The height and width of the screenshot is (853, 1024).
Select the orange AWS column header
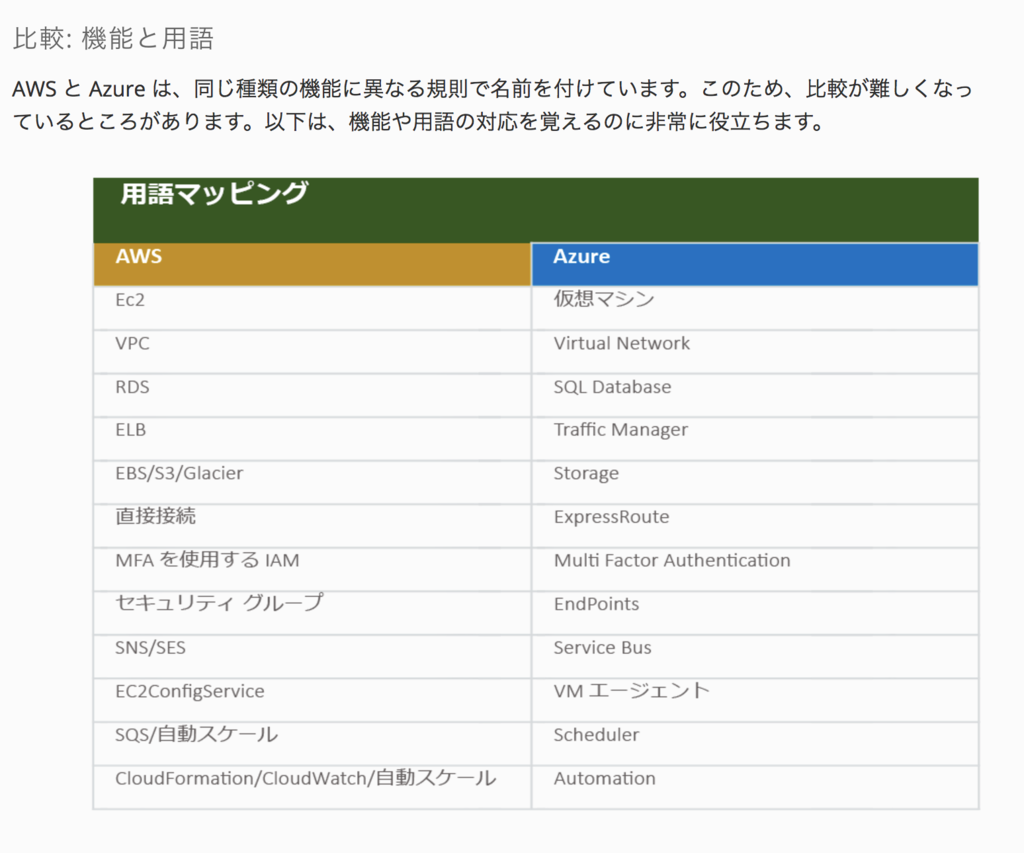pos(311,263)
